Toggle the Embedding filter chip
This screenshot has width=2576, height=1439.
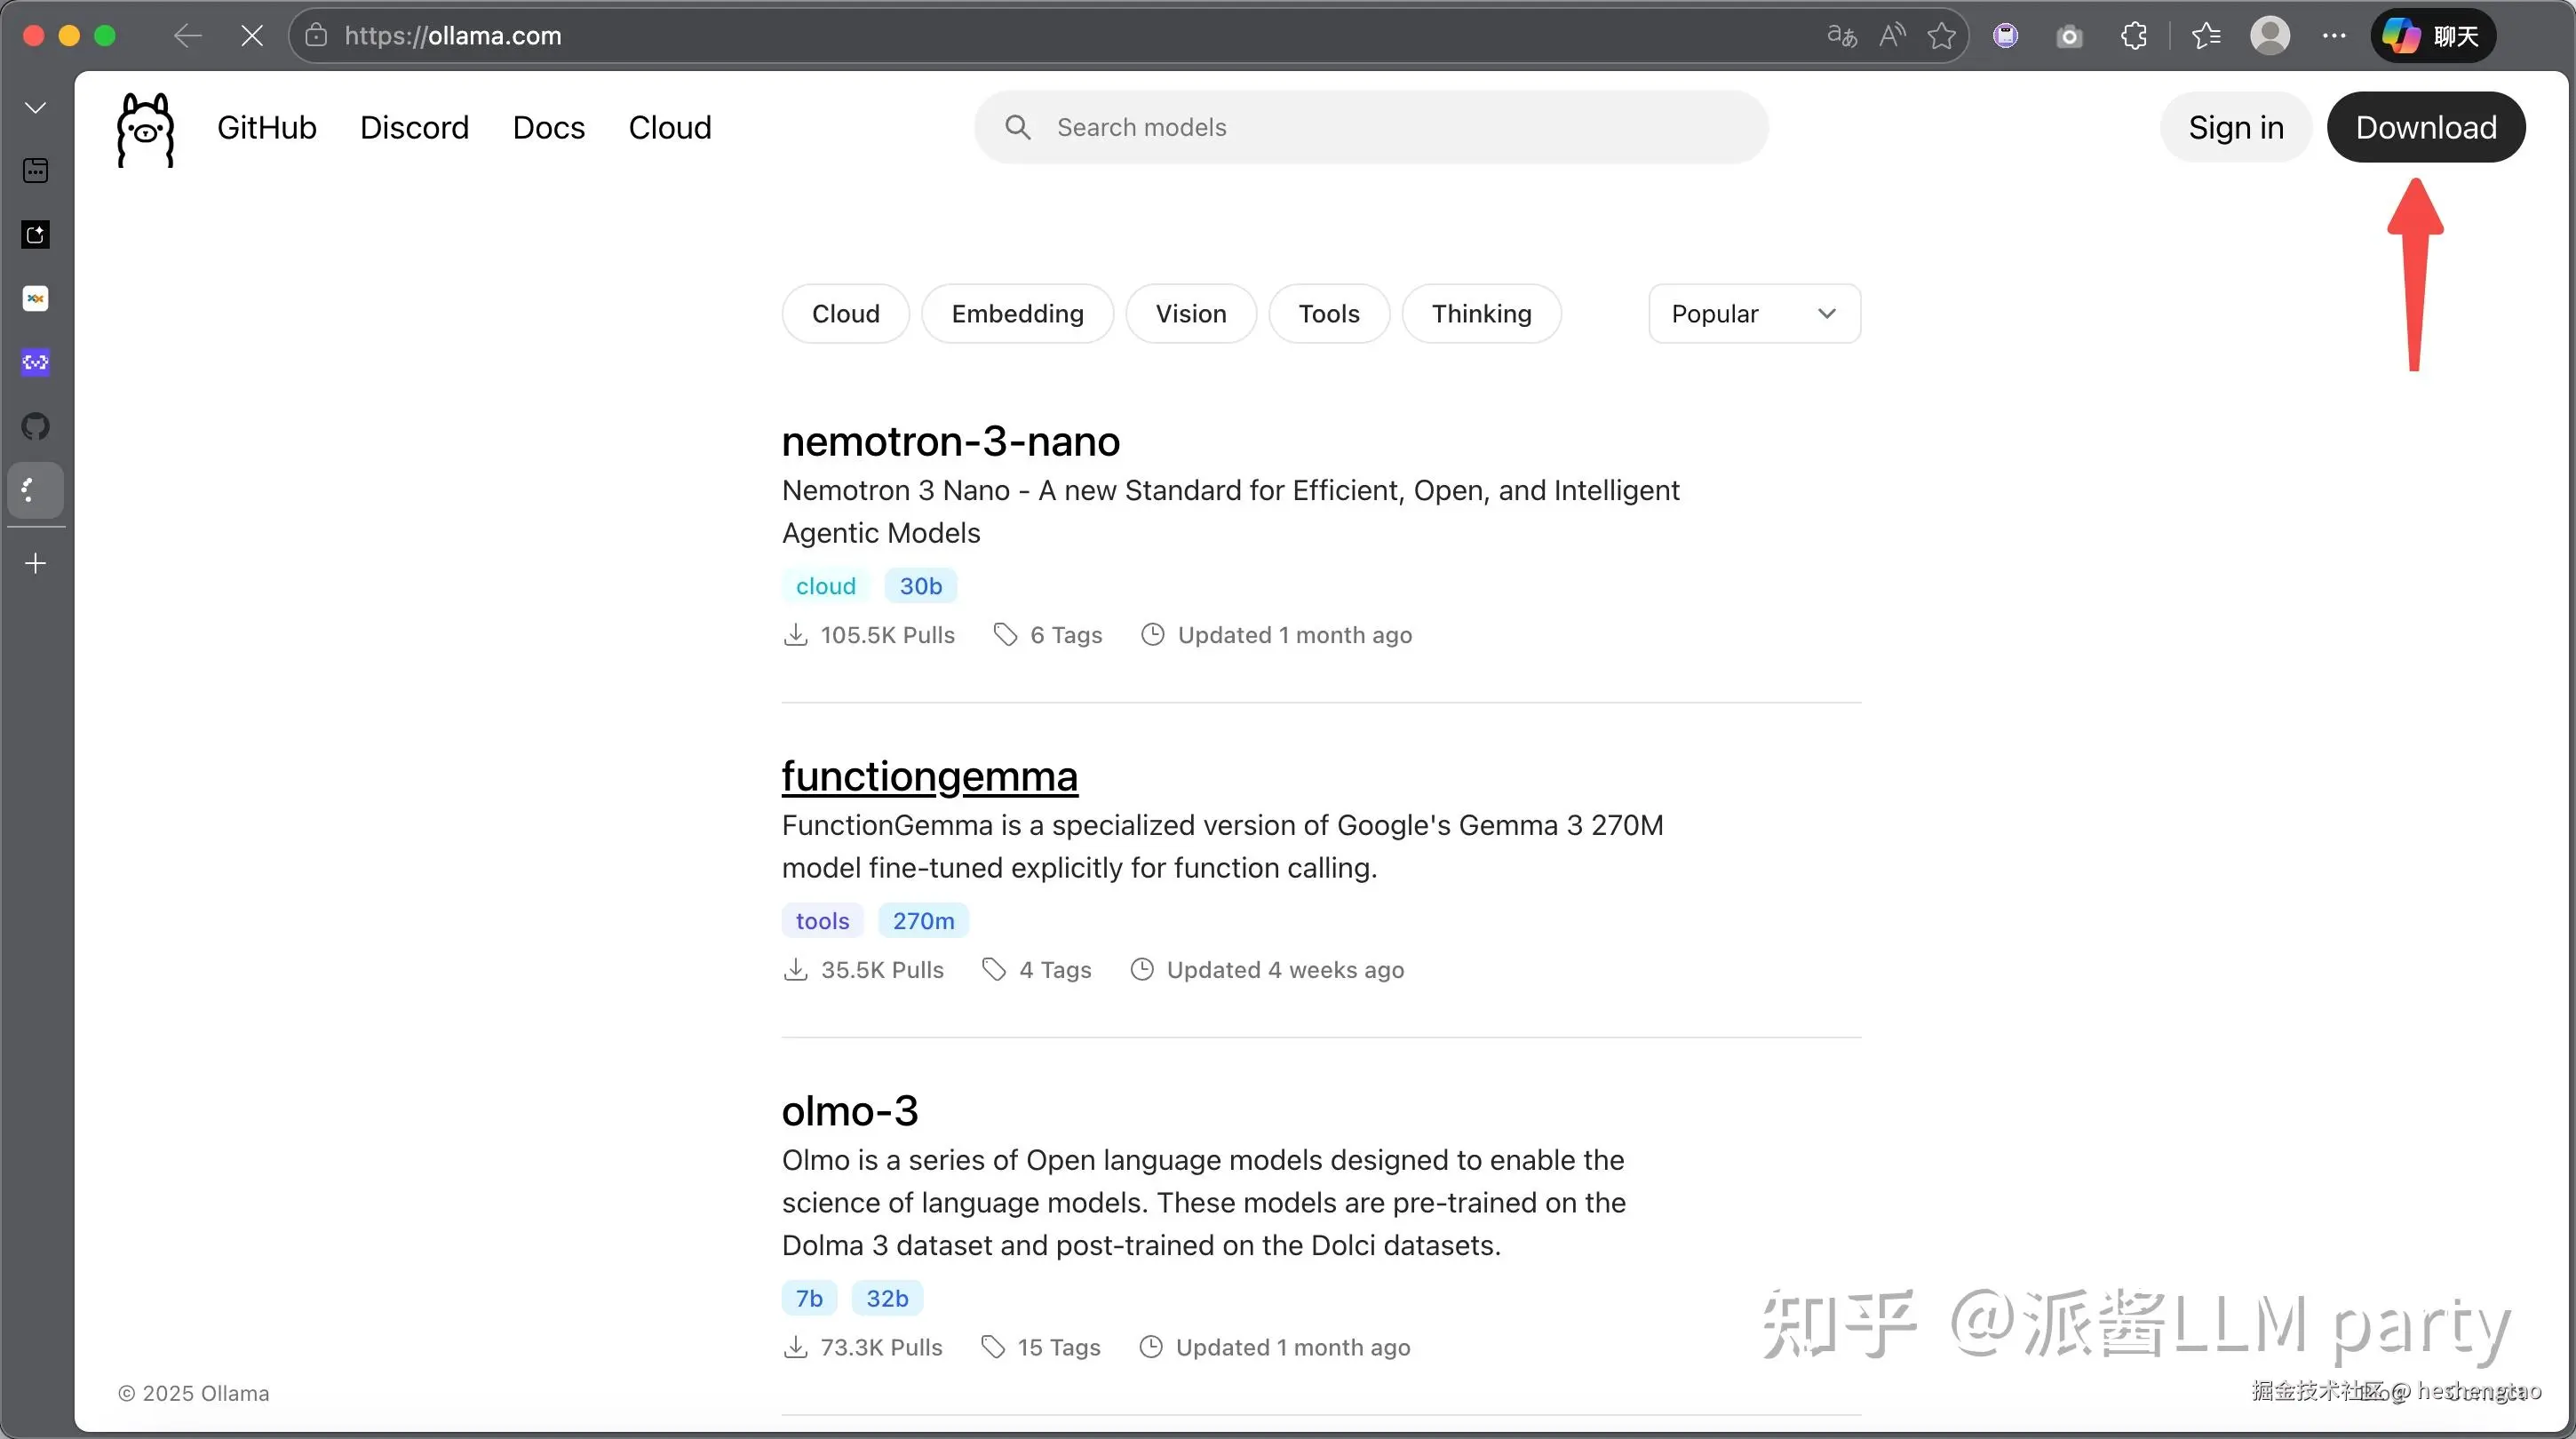[x=1017, y=314]
